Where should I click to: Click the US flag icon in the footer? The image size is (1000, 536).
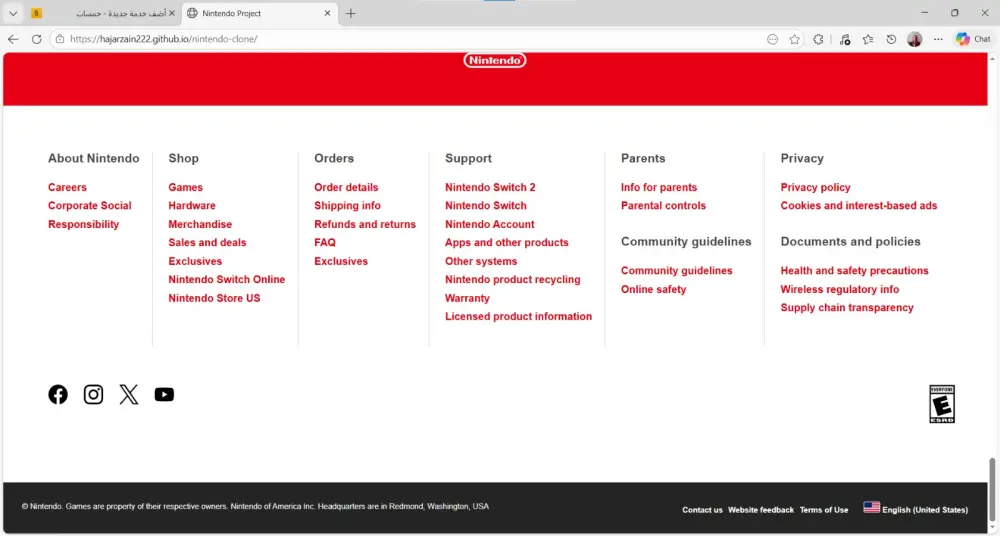point(871,507)
